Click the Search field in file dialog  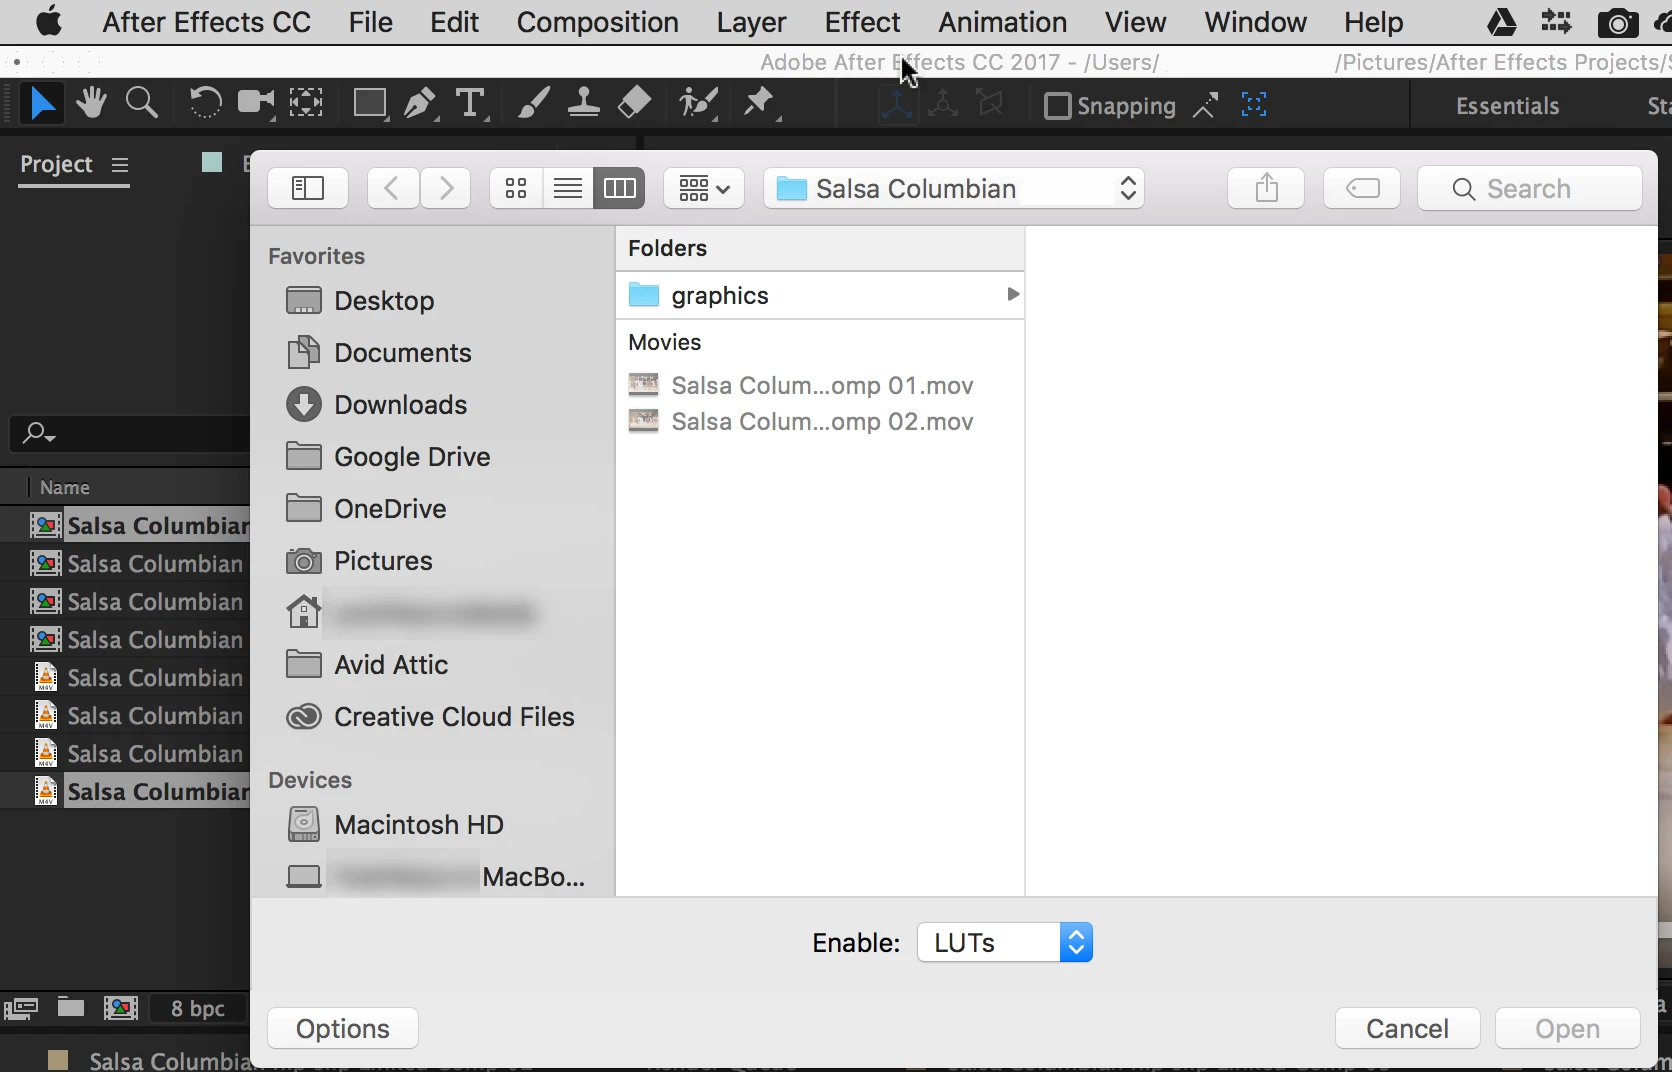coord(1529,188)
